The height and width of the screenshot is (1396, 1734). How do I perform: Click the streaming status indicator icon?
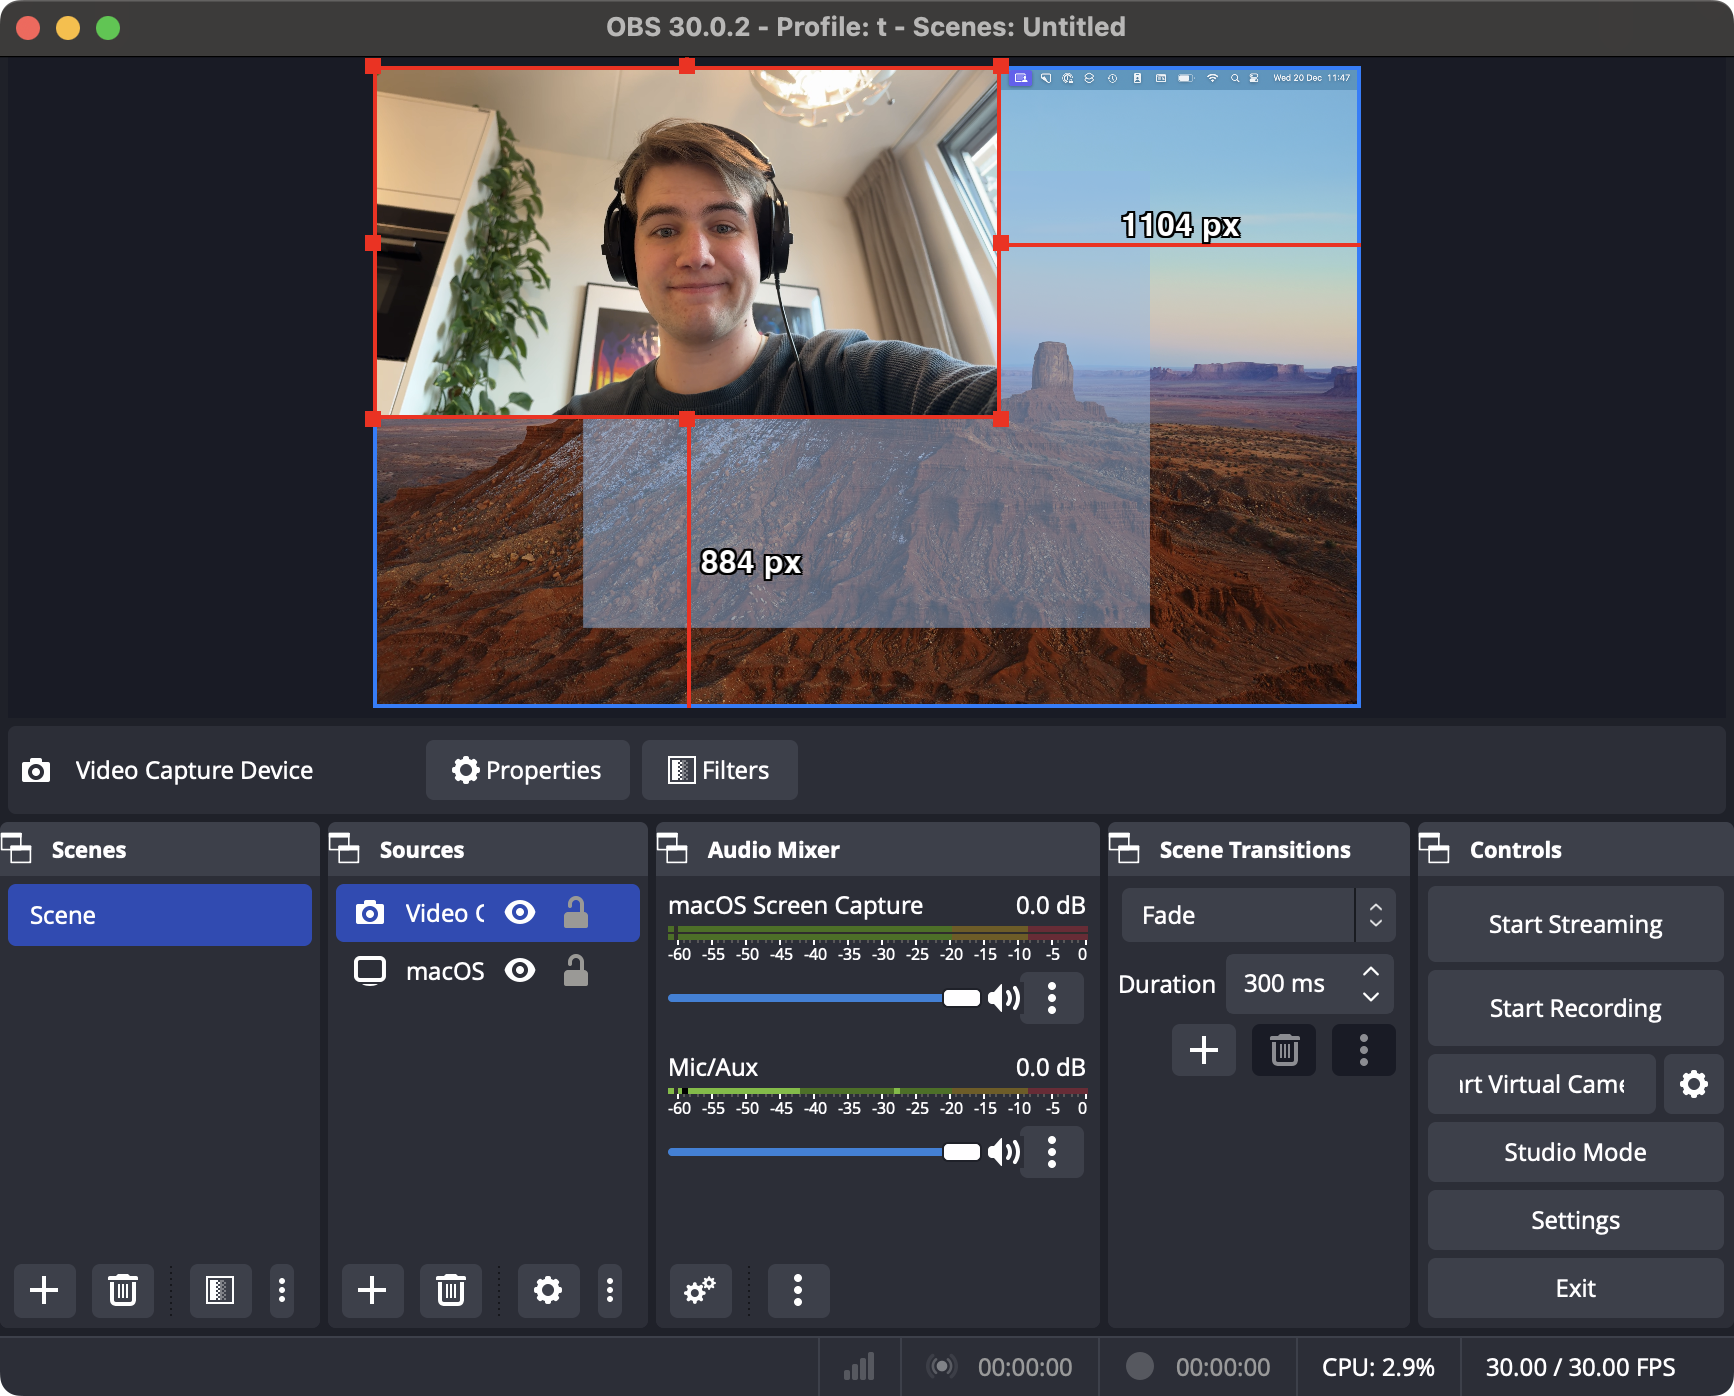pos(941,1366)
